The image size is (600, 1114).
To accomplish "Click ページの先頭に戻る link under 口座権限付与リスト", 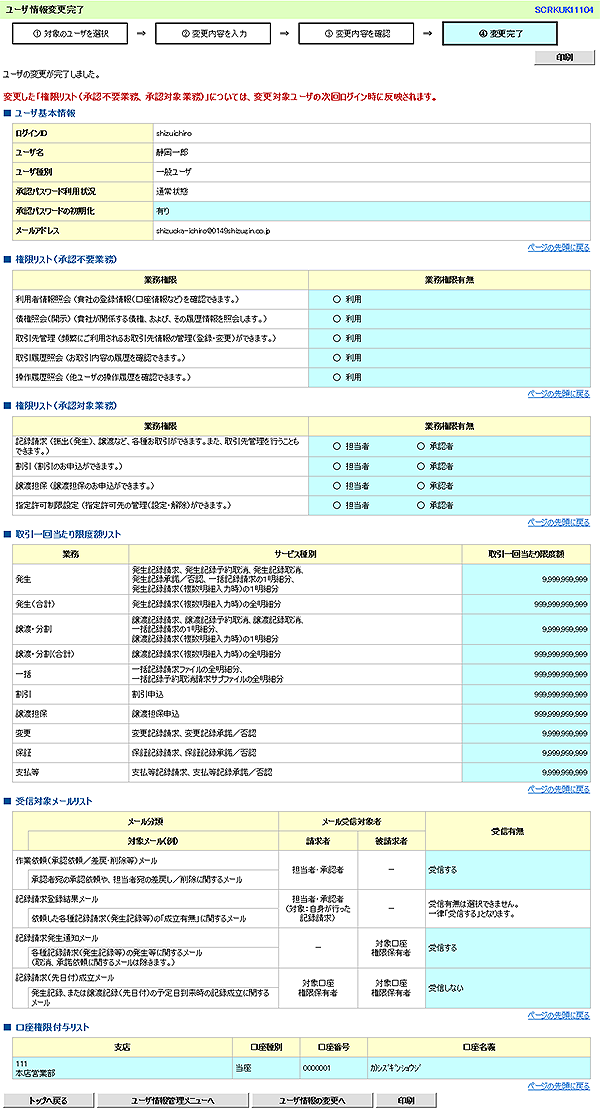I will [558, 1086].
